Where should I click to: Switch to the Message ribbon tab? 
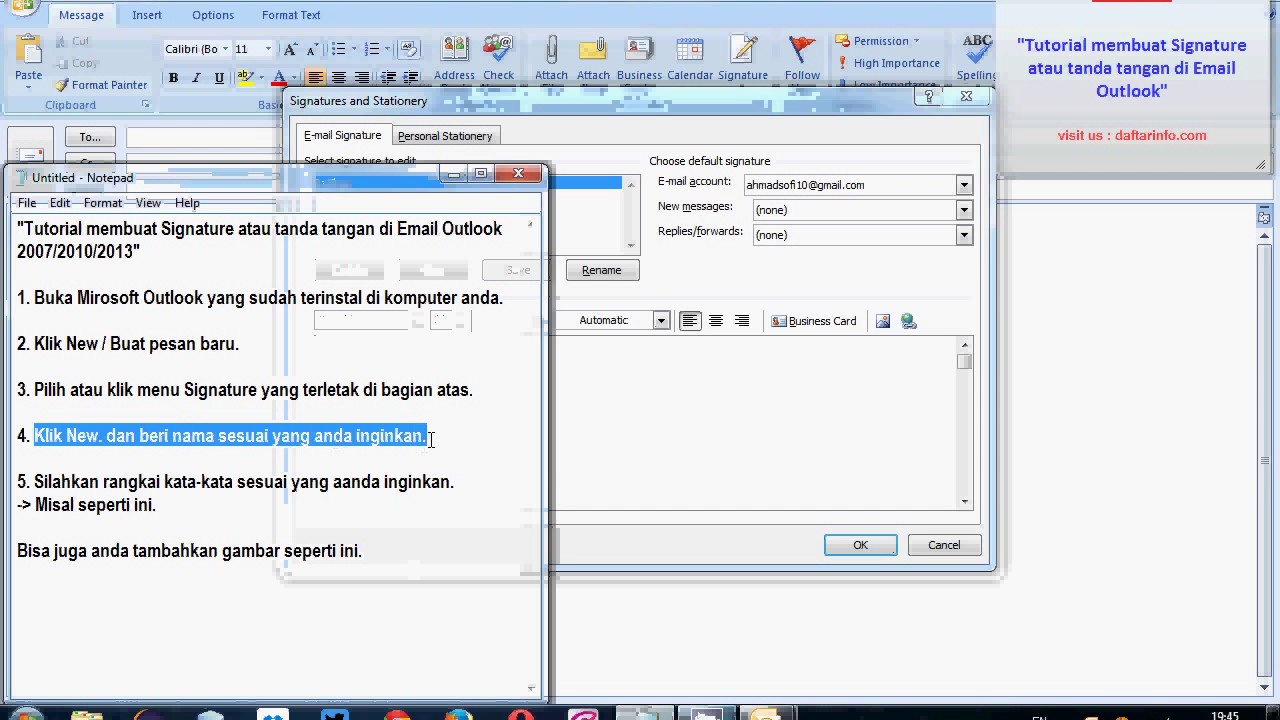(81, 15)
